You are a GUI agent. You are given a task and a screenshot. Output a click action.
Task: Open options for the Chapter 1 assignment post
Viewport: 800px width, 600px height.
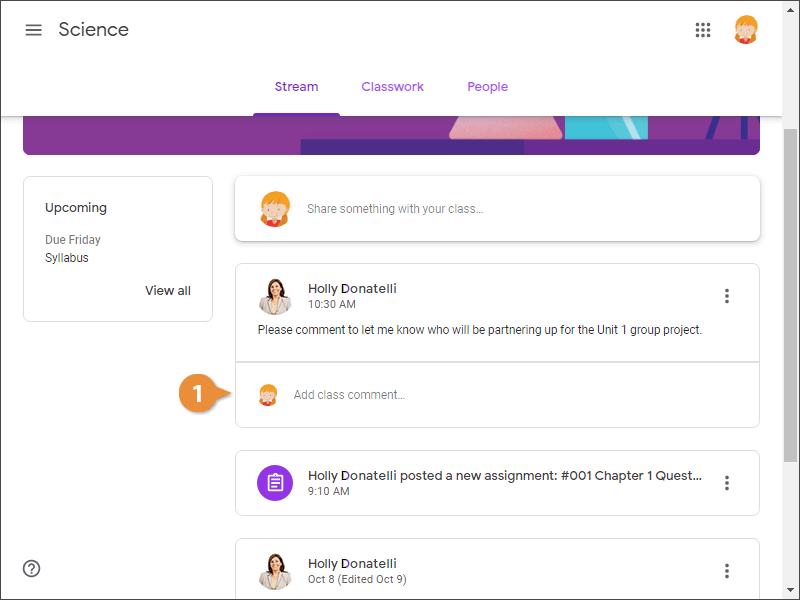point(727,483)
